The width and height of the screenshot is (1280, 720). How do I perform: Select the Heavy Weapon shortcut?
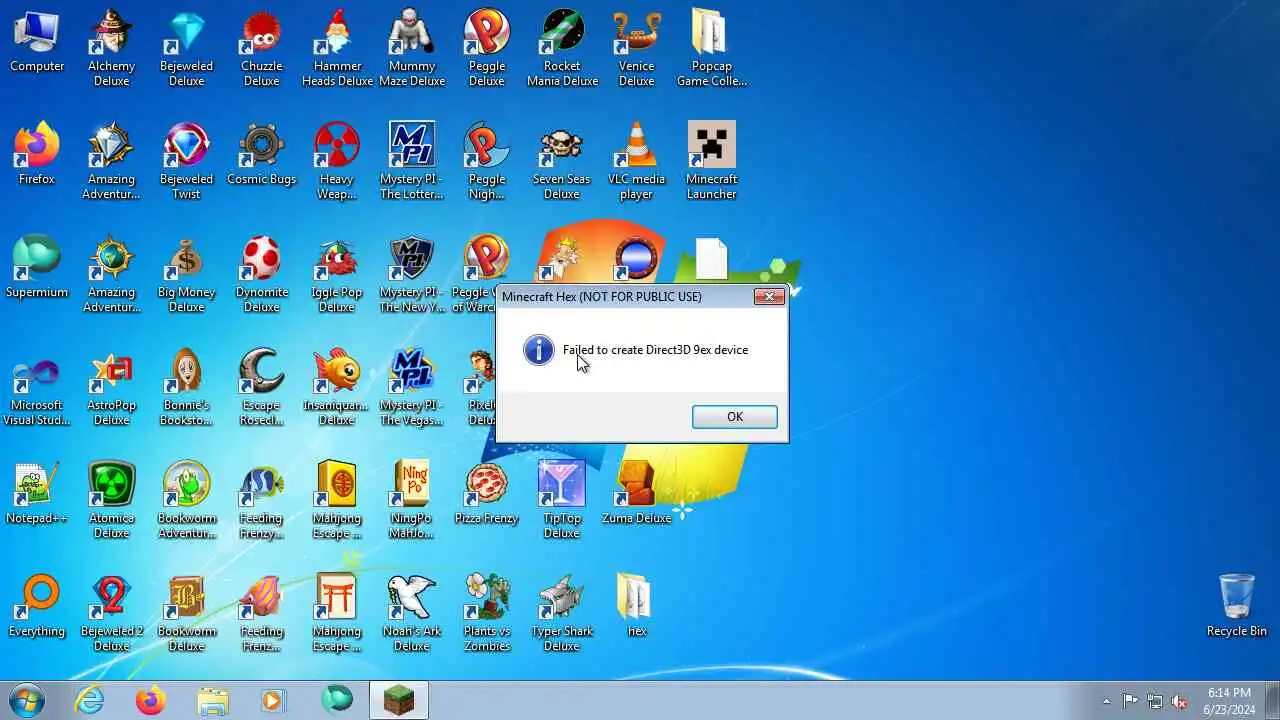pyautogui.click(x=337, y=161)
